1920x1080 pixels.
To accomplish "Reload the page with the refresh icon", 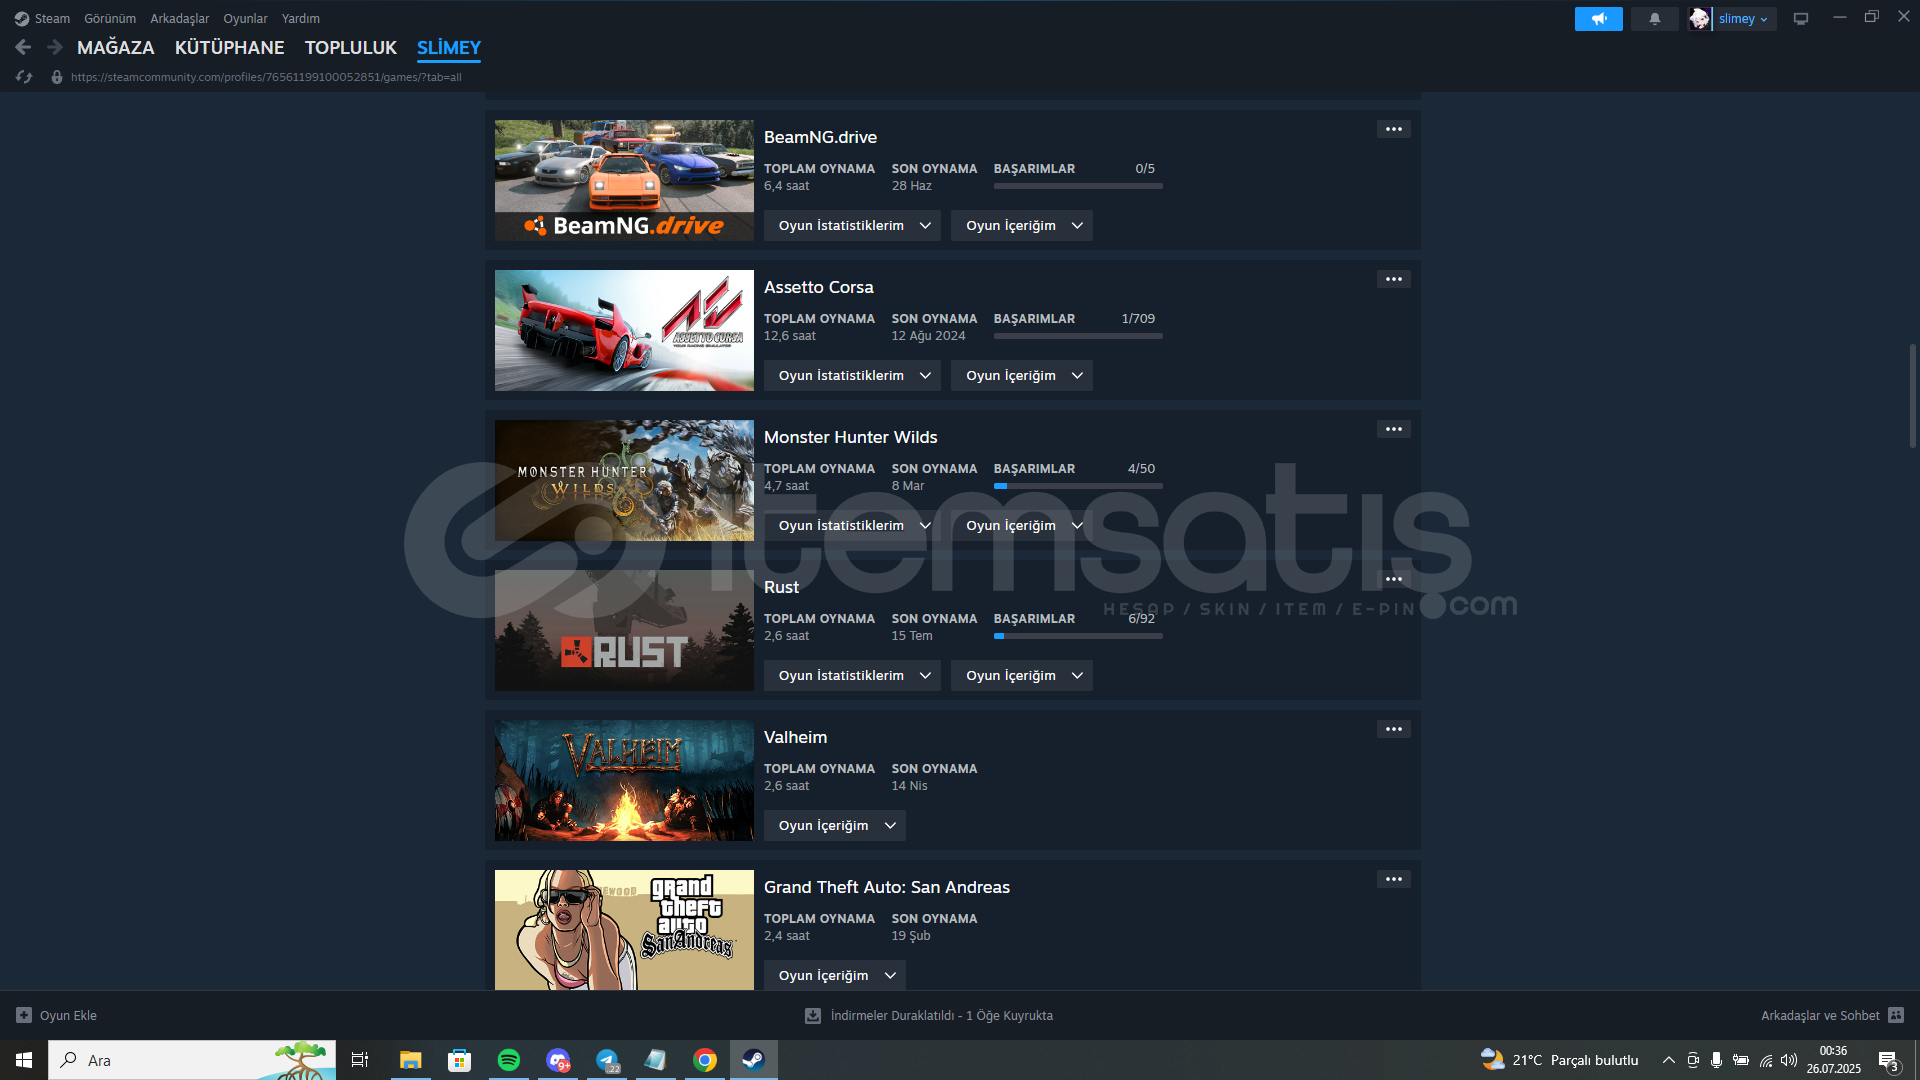I will click(x=24, y=77).
